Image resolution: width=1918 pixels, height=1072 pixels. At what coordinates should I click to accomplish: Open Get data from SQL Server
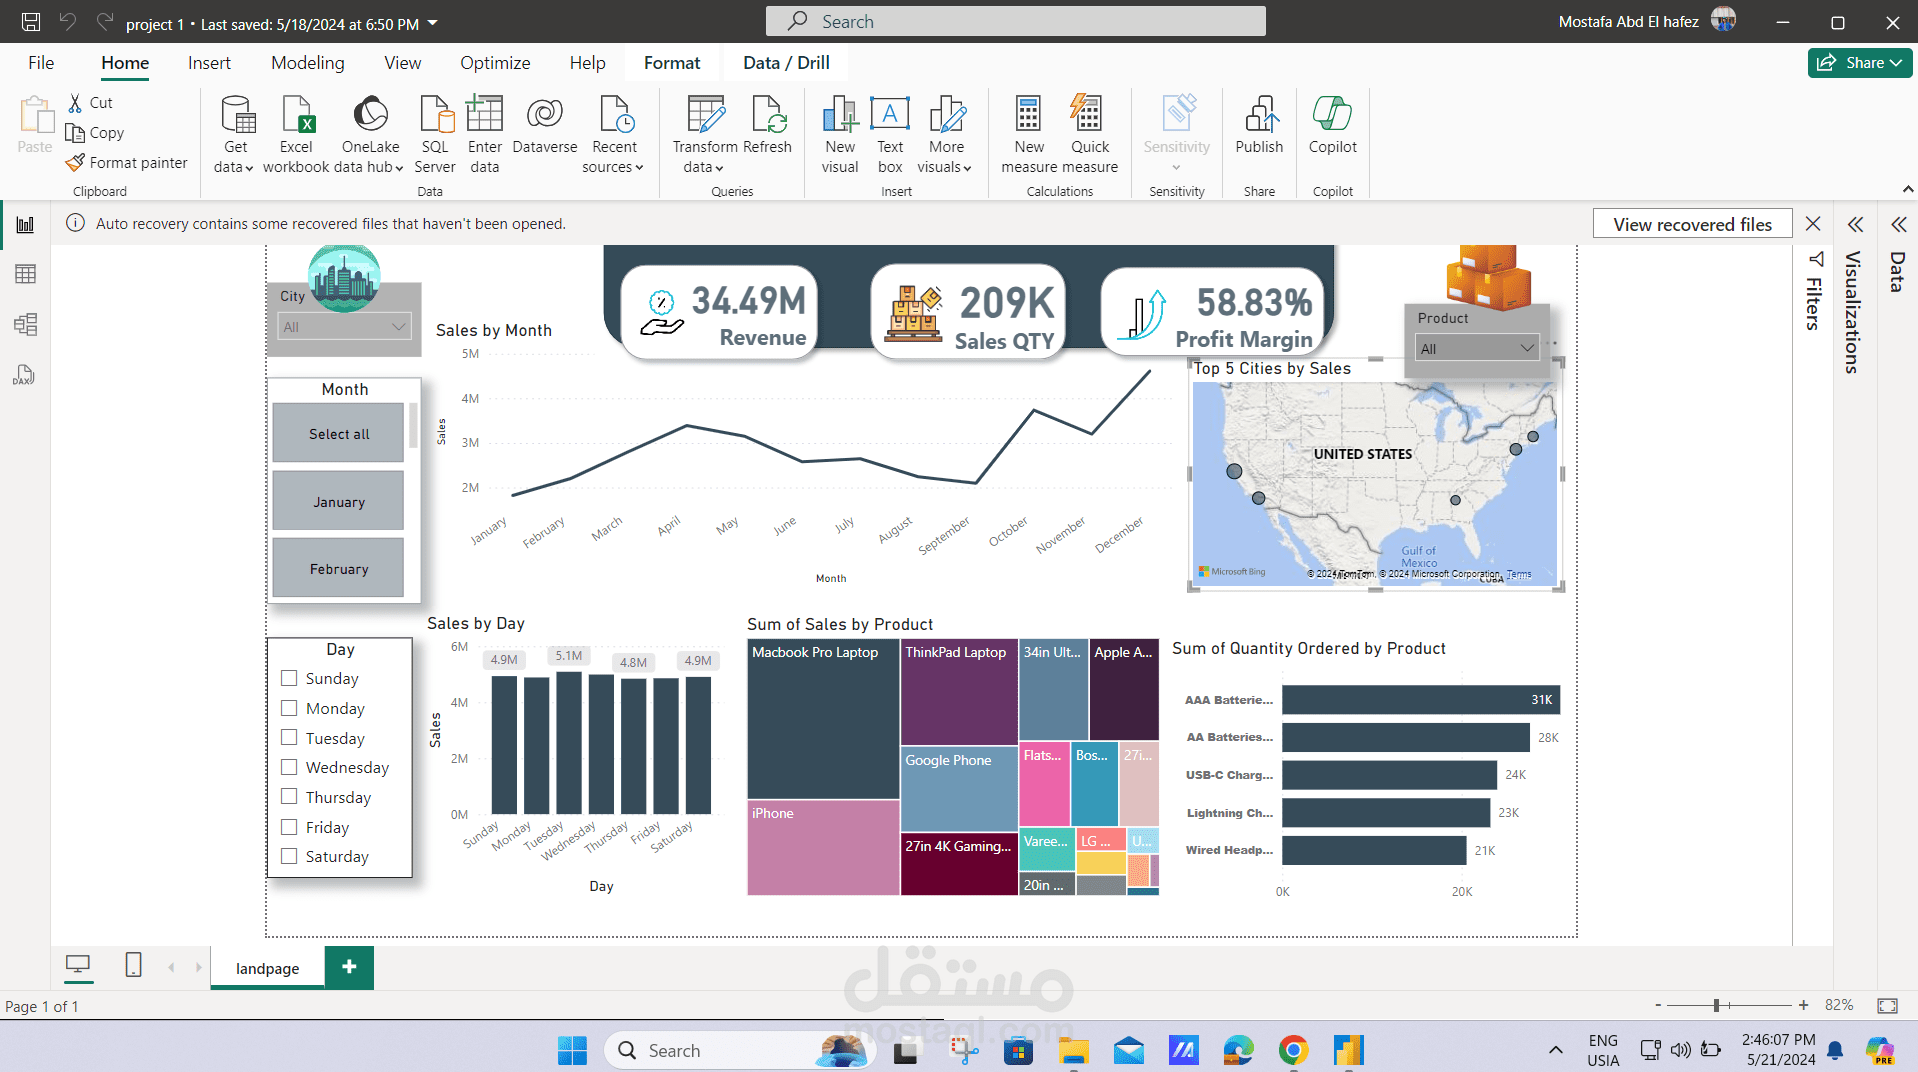point(435,133)
